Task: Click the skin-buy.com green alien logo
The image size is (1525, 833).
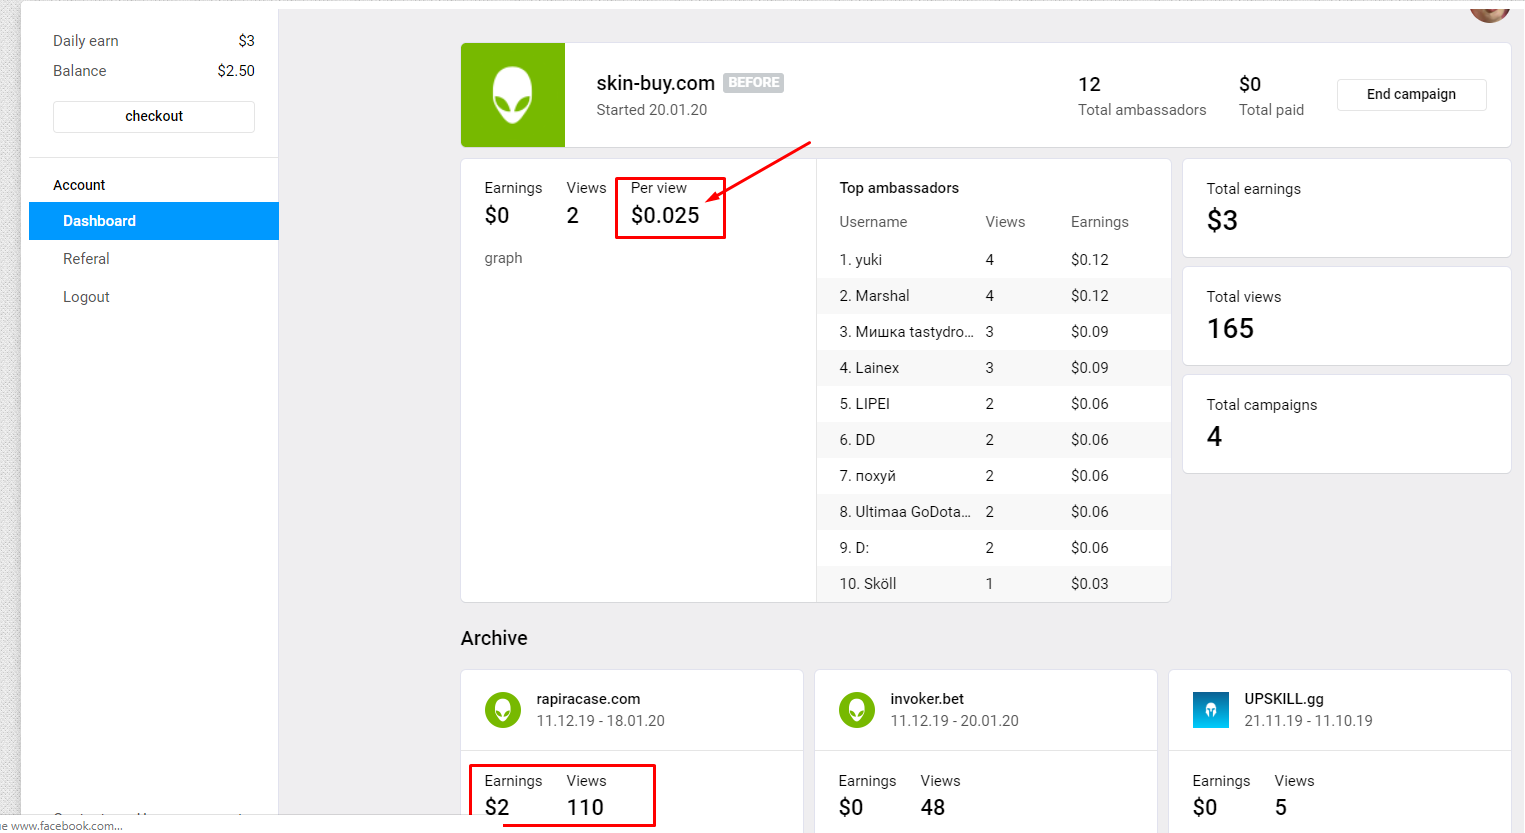Action: tap(512, 95)
